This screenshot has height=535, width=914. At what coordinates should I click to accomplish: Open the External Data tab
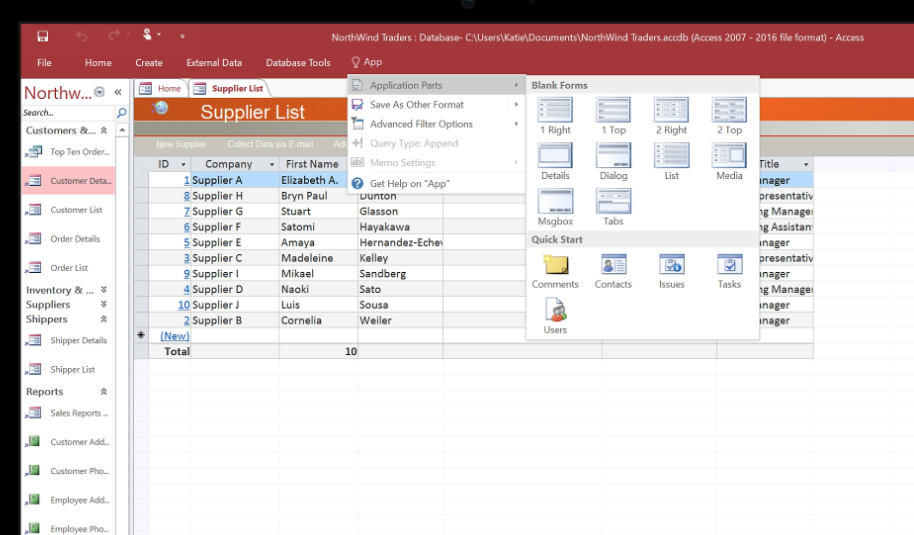[x=214, y=62]
